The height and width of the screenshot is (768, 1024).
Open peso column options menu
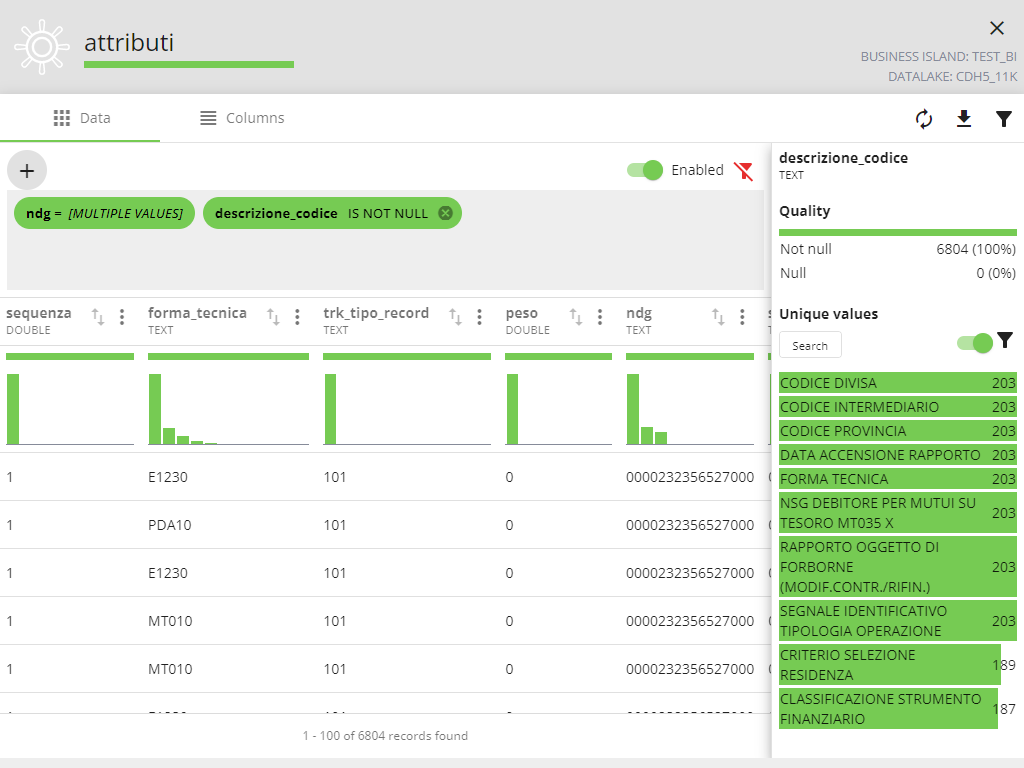pos(600,317)
